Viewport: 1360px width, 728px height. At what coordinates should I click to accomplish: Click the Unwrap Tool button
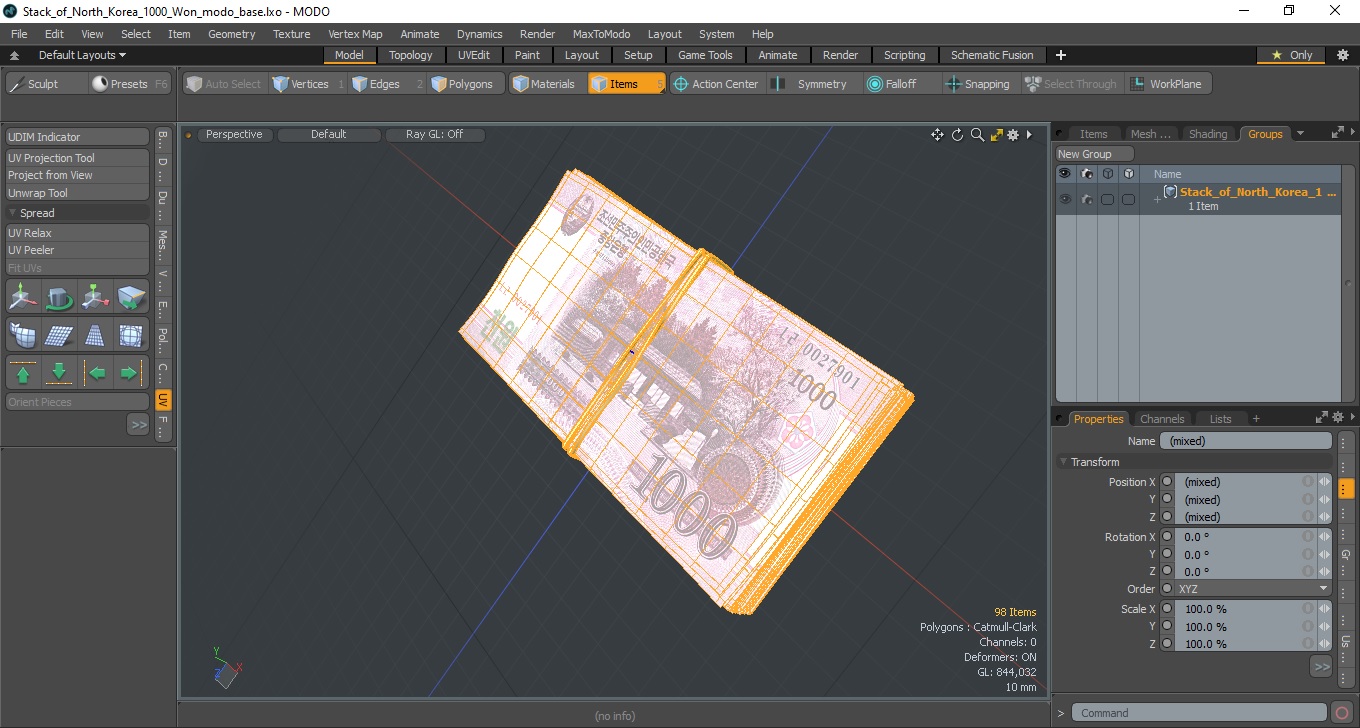coord(78,193)
